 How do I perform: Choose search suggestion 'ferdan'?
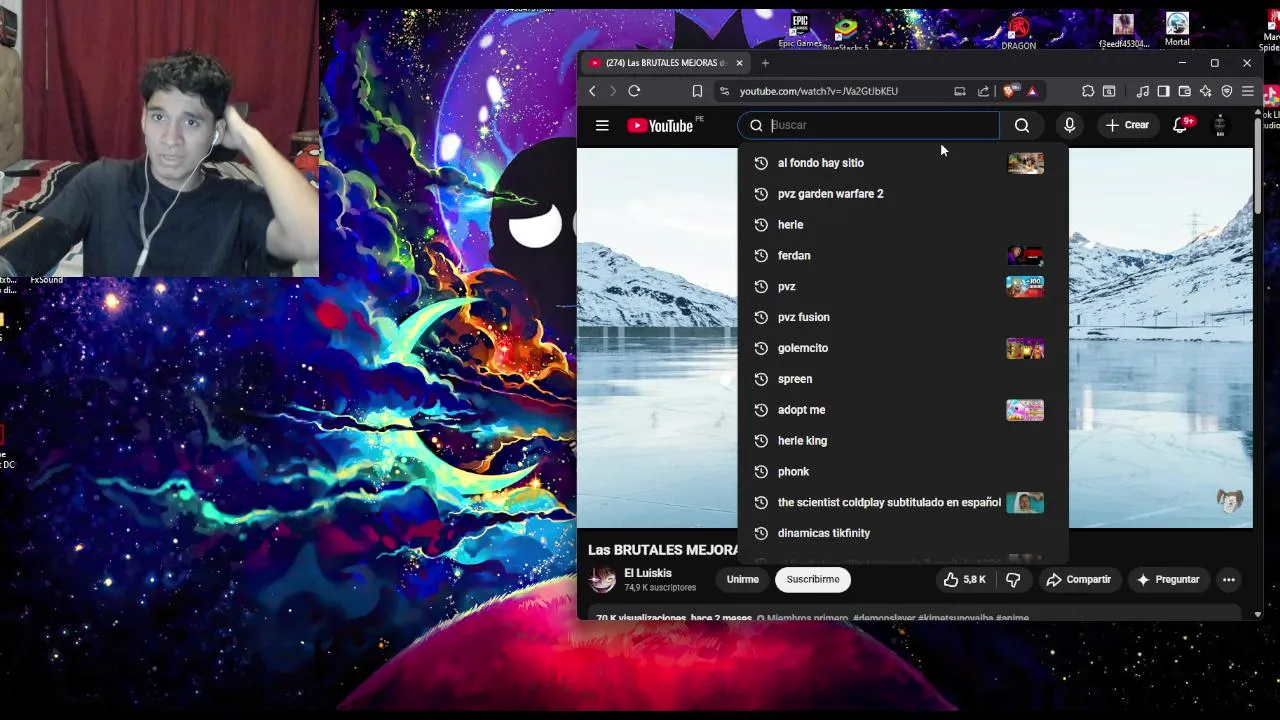903,256
